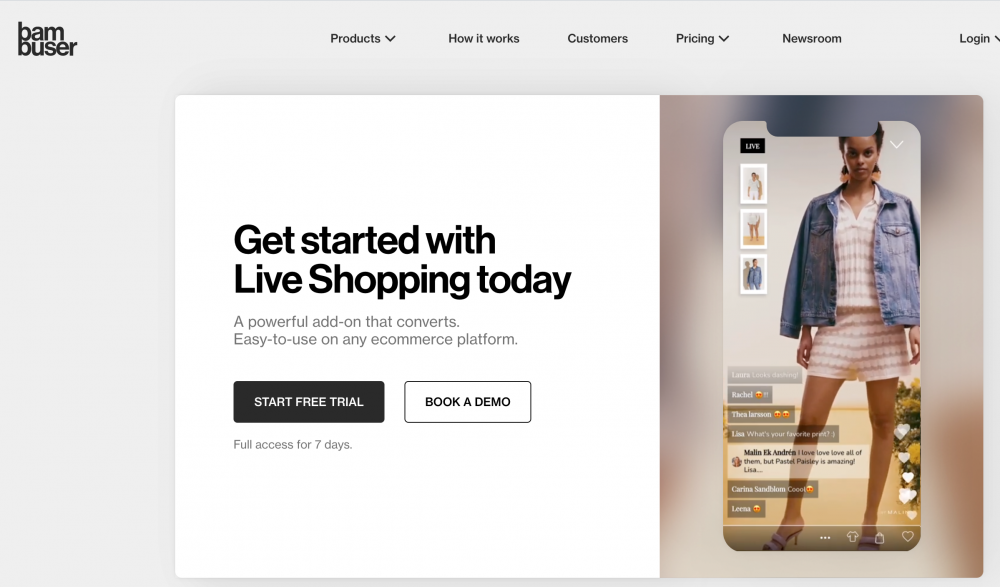Click Lisa's favorite print chat question
Image resolution: width=1000 pixels, height=587 pixels.
tap(783, 434)
